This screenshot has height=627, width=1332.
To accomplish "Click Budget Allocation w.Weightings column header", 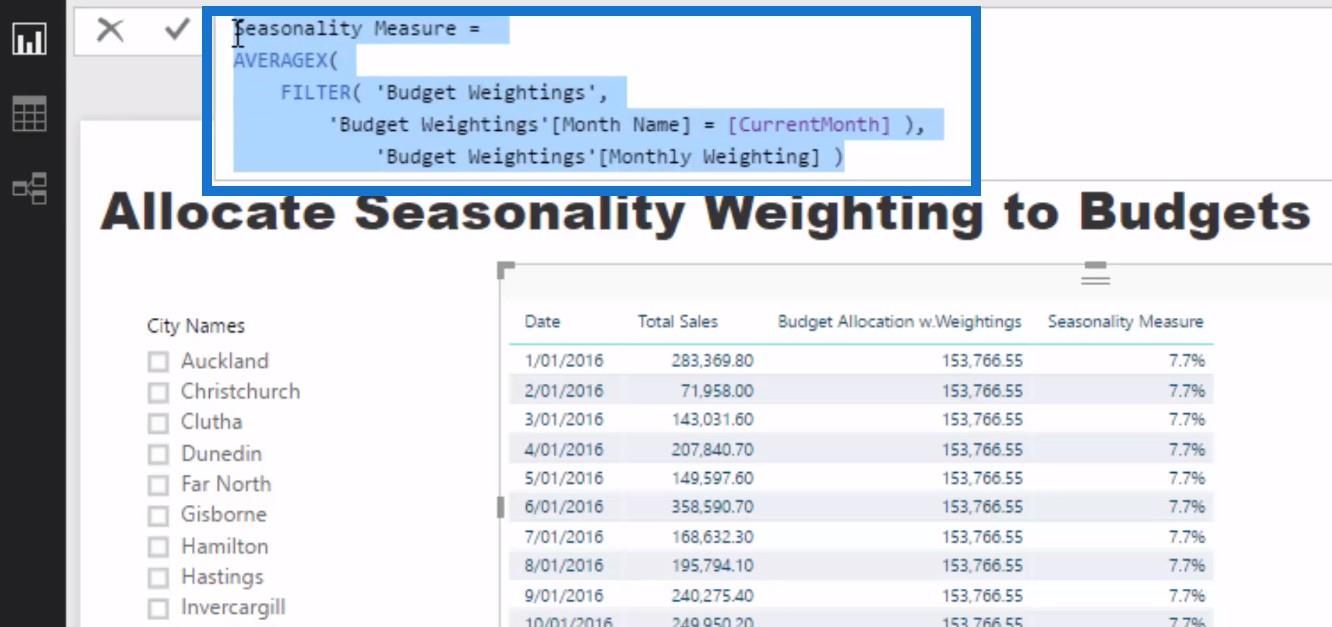I will [900, 321].
